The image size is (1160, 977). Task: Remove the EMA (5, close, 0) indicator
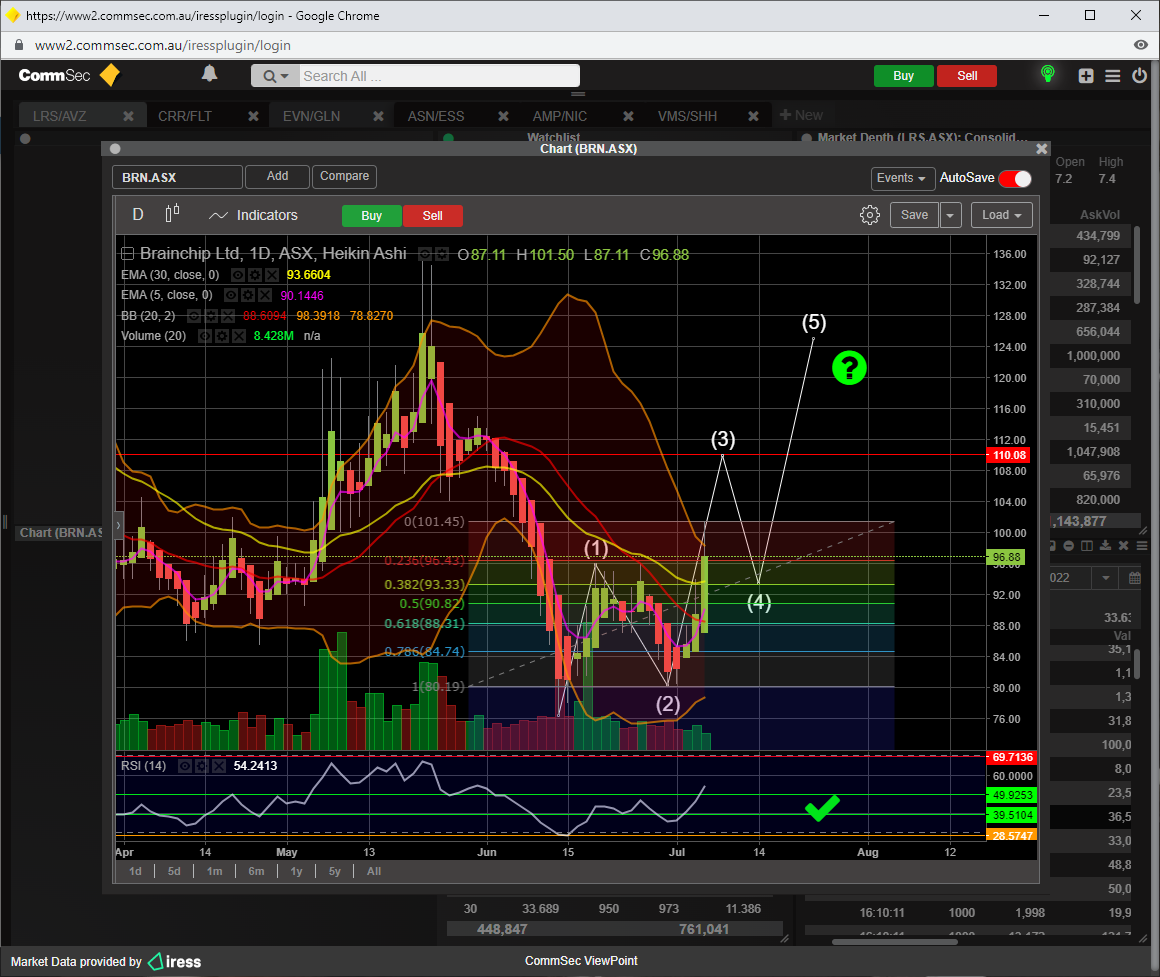265,295
